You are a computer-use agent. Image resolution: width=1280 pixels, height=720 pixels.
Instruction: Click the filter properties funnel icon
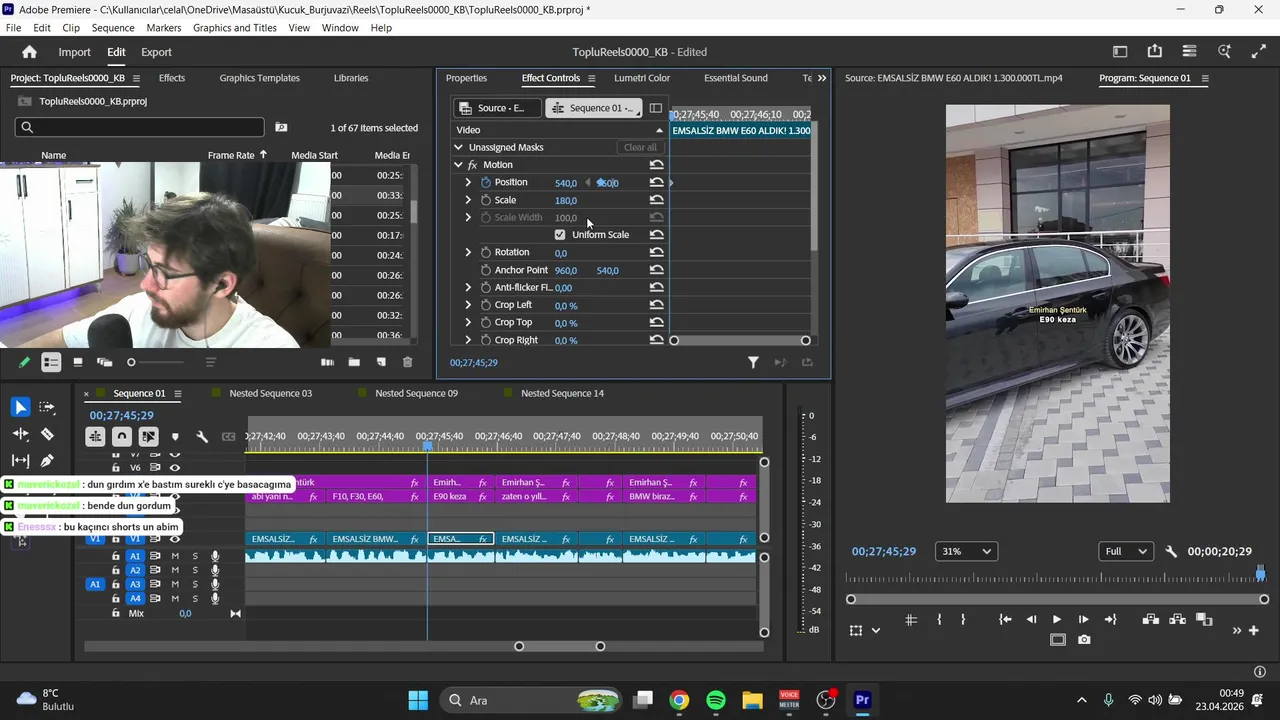753,363
